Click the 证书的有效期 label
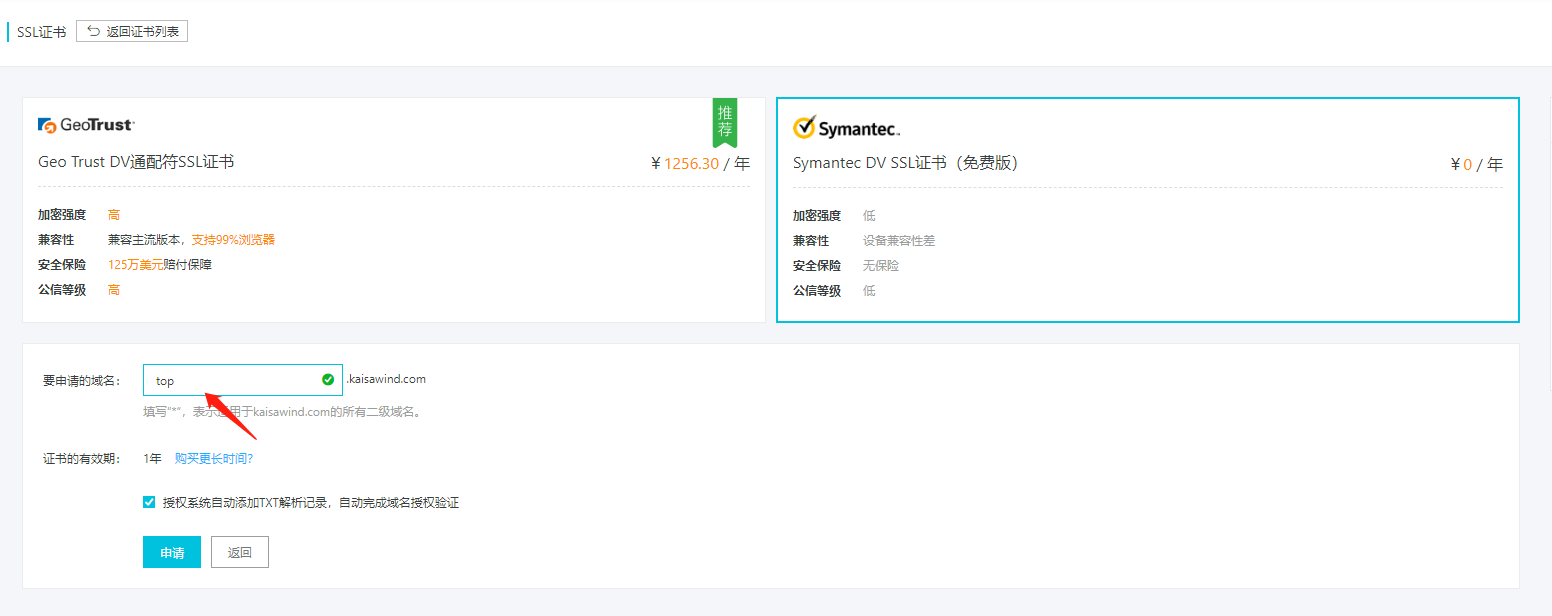 pos(82,458)
